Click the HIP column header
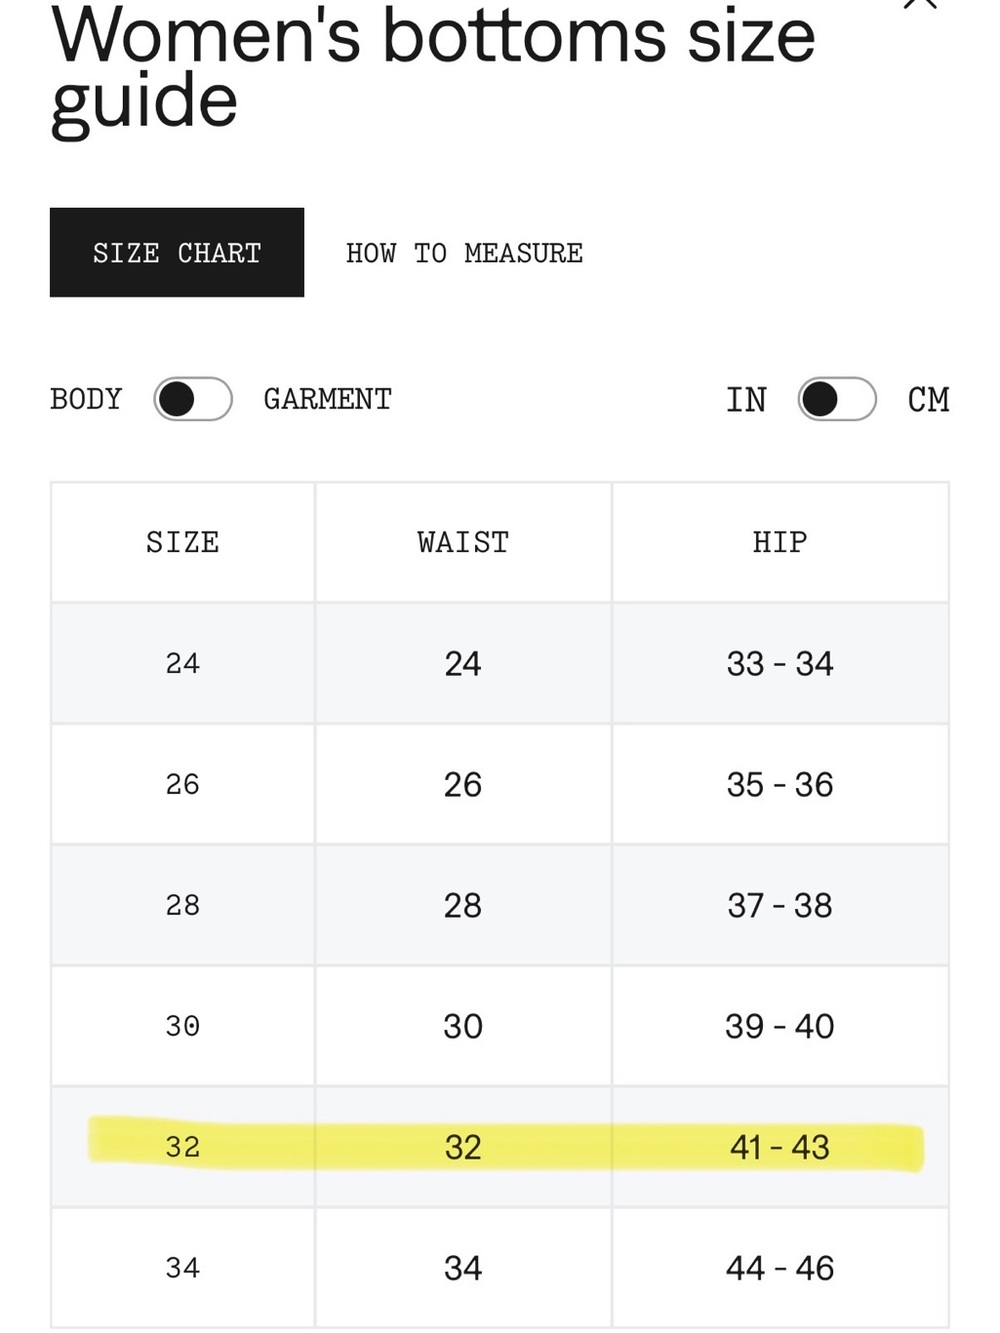 tap(780, 542)
